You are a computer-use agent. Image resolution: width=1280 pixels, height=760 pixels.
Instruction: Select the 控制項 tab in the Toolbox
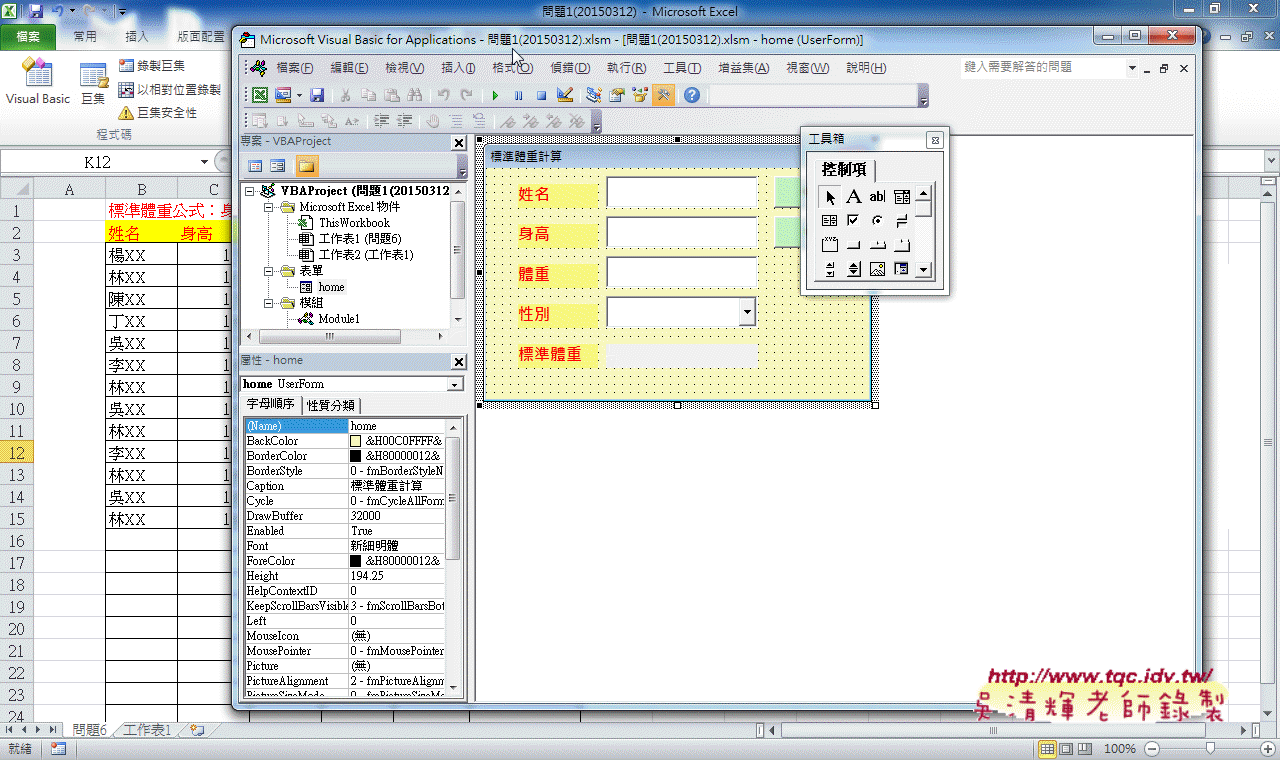(844, 169)
